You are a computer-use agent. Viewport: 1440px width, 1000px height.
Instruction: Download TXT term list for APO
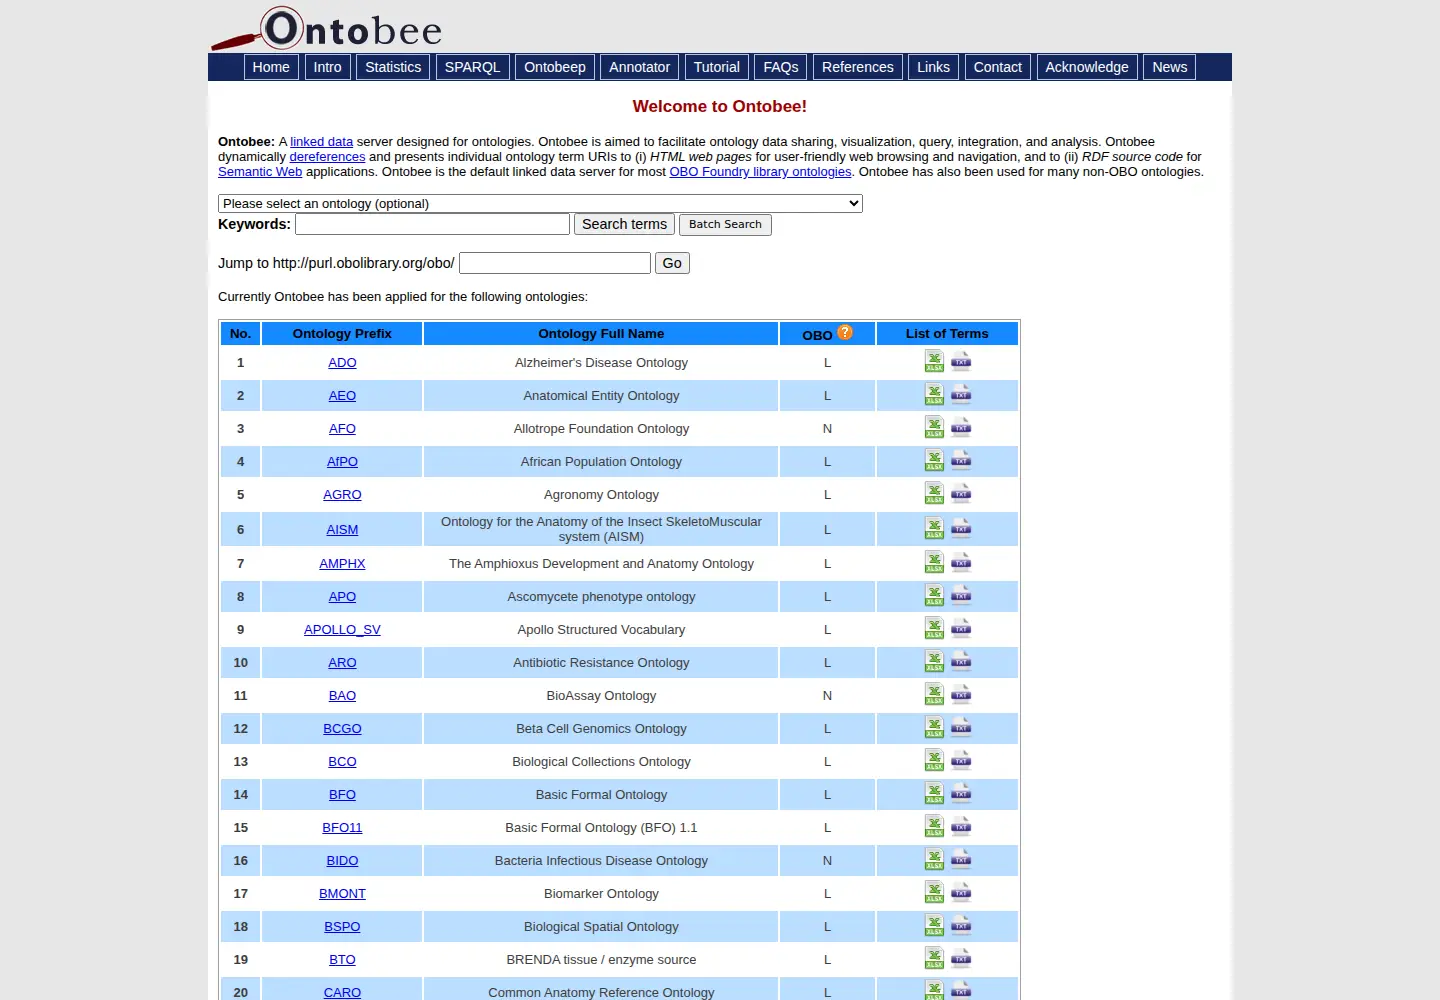point(961,595)
